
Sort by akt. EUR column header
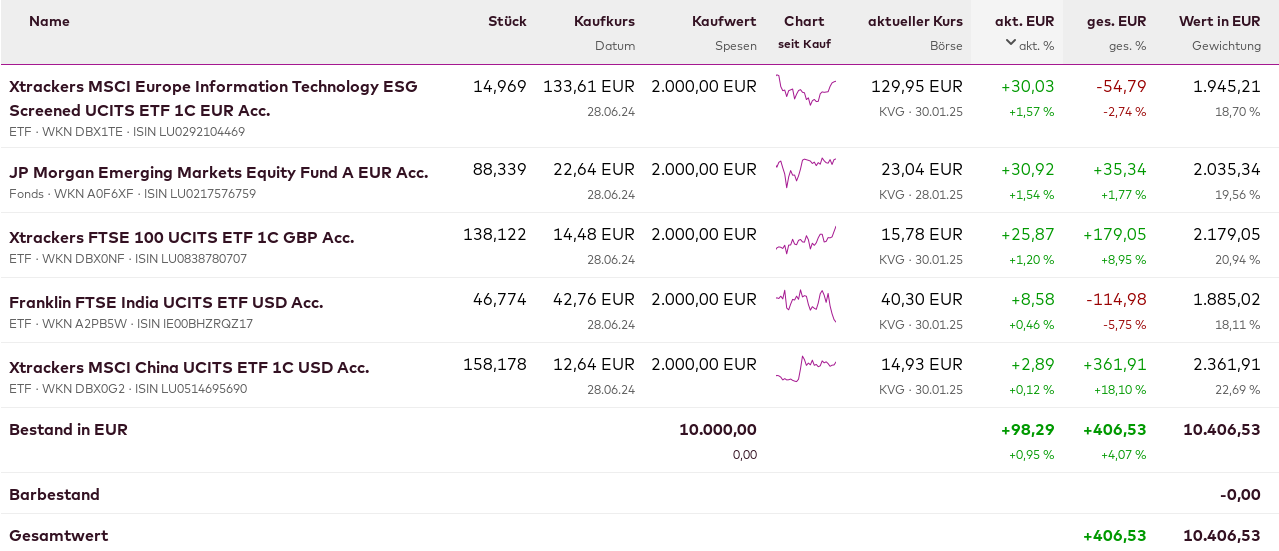pos(1024,21)
